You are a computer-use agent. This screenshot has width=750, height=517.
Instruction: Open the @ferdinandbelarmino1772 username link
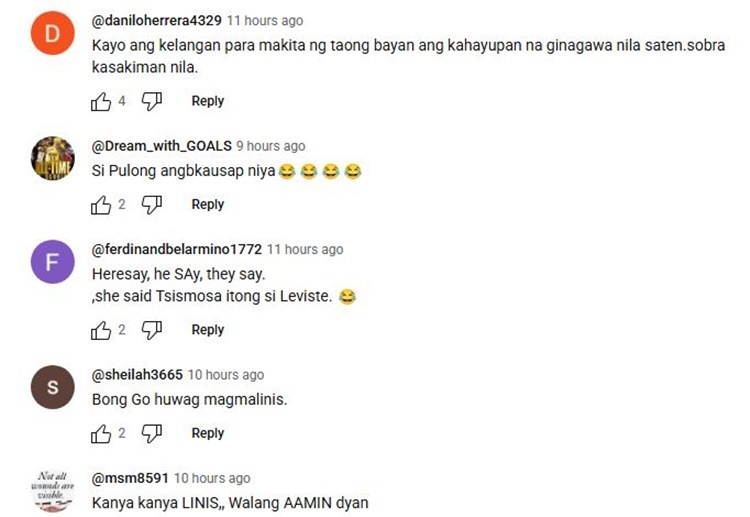tap(176, 249)
